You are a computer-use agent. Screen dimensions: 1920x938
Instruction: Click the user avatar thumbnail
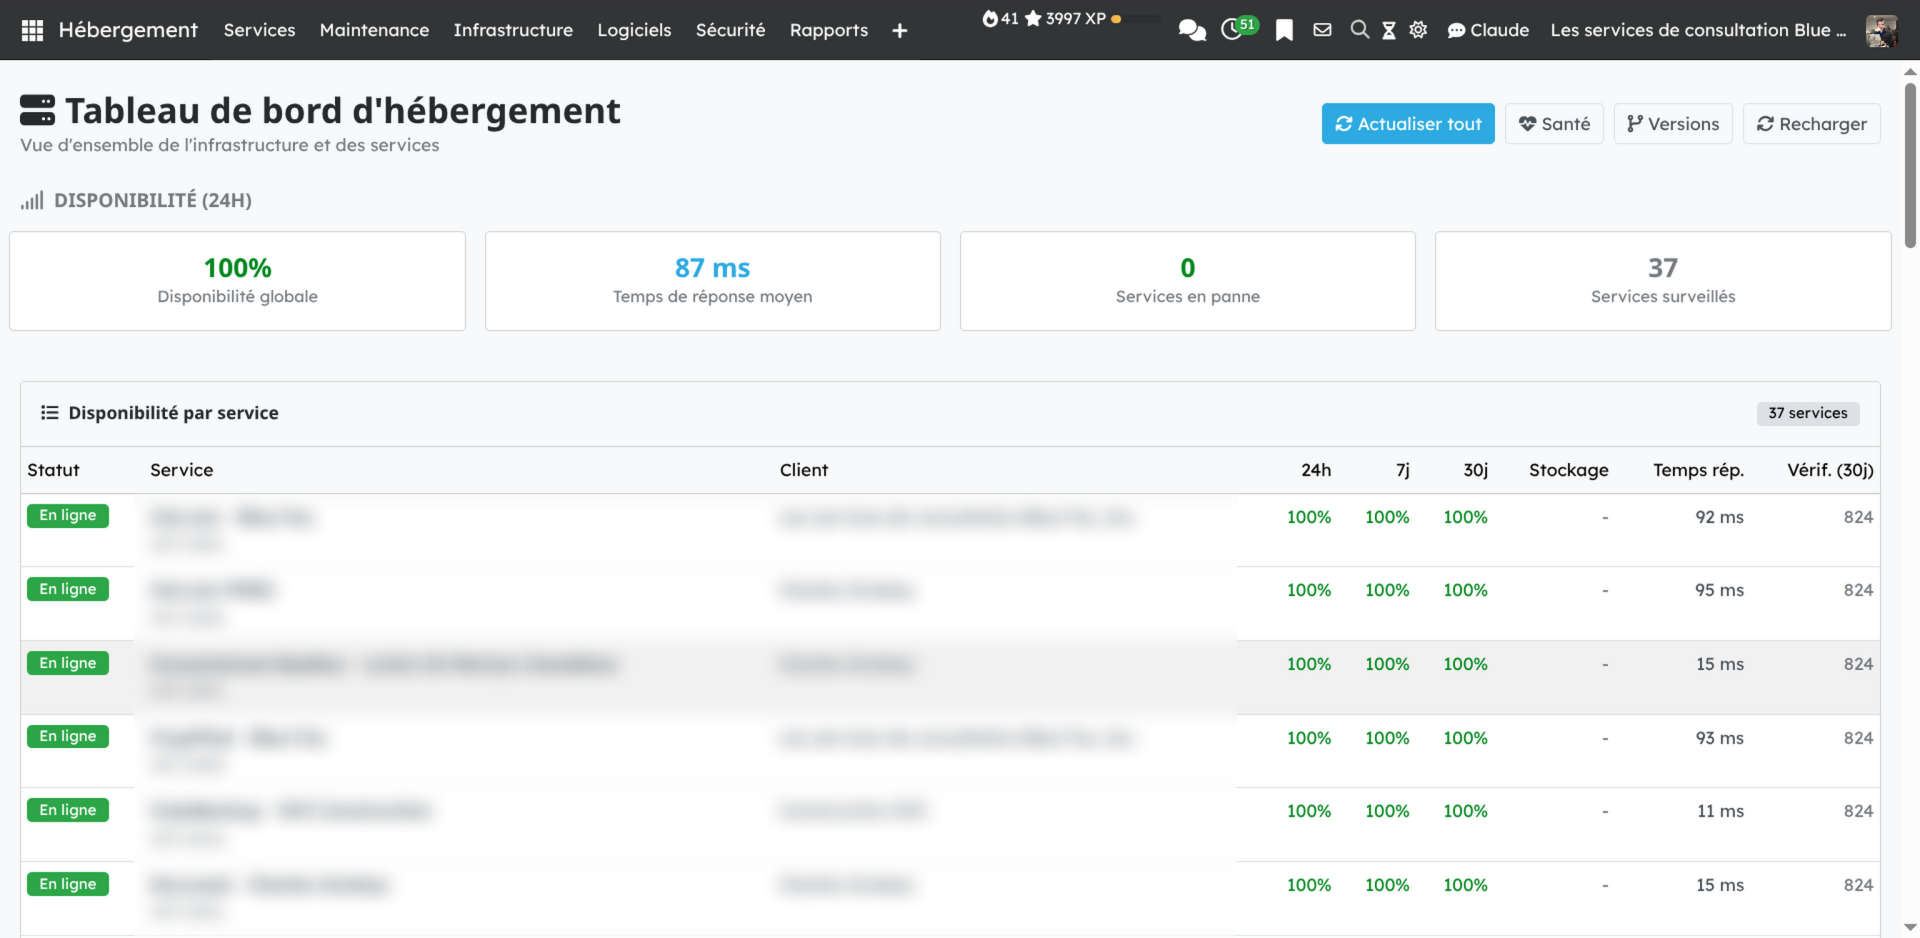(1881, 30)
